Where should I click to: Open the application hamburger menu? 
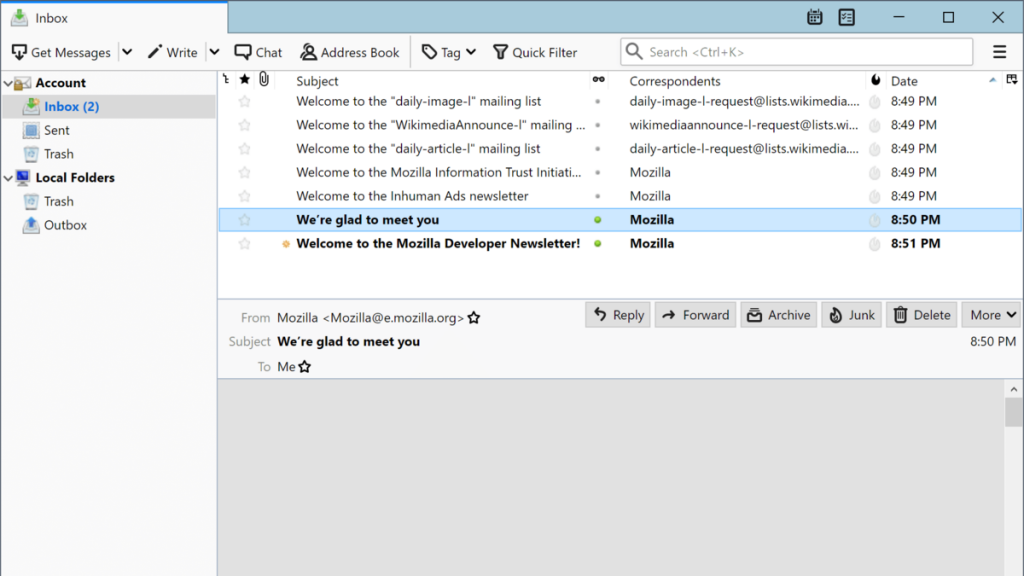[x=999, y=51]
